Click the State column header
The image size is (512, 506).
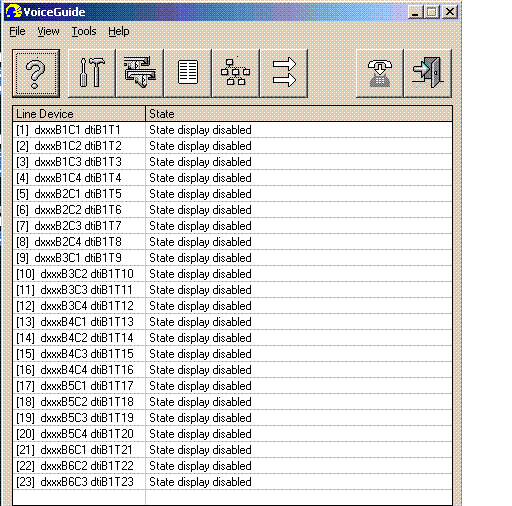299,114
